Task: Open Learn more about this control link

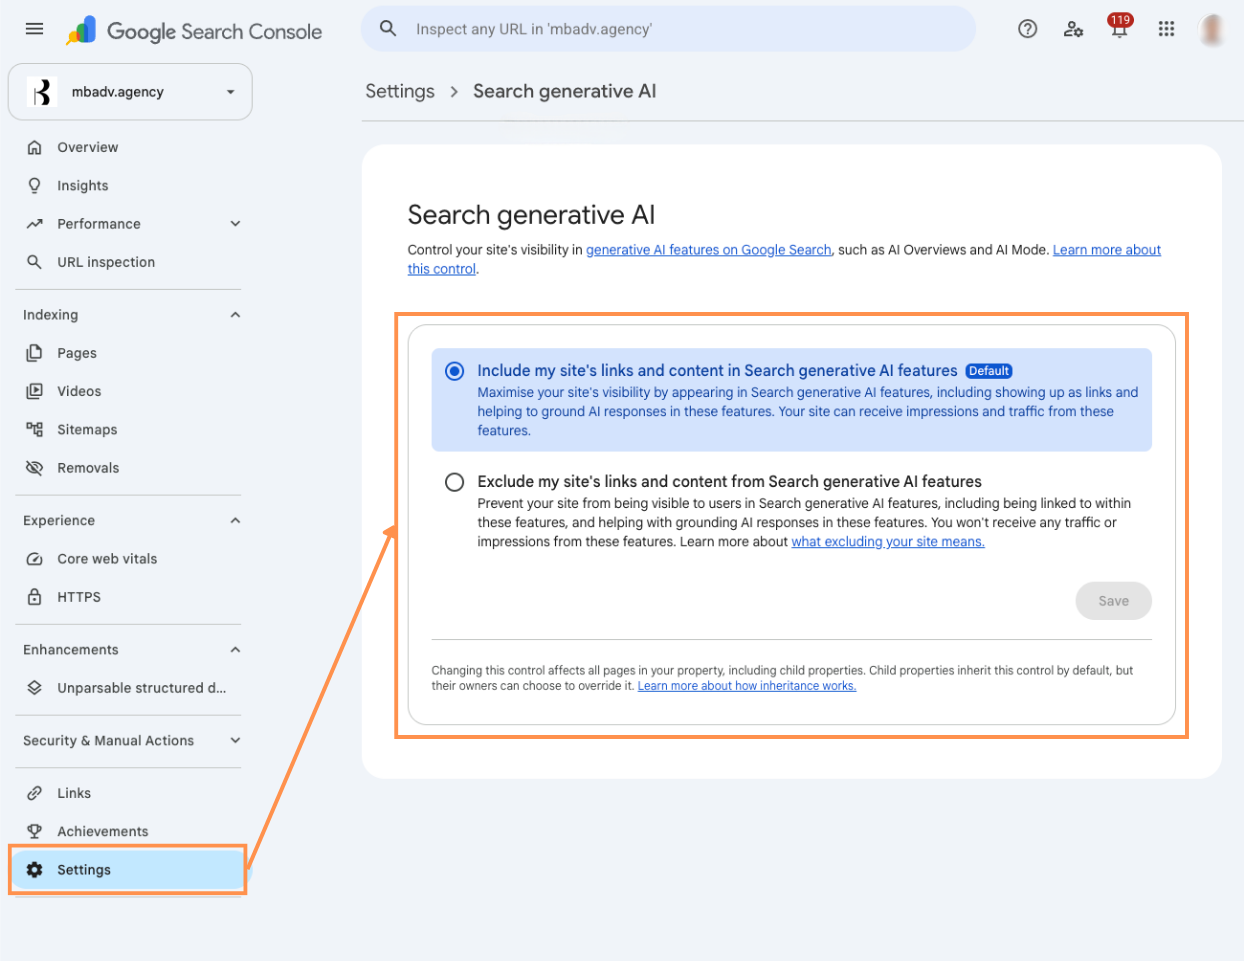Action: (x=1107, y=250)
